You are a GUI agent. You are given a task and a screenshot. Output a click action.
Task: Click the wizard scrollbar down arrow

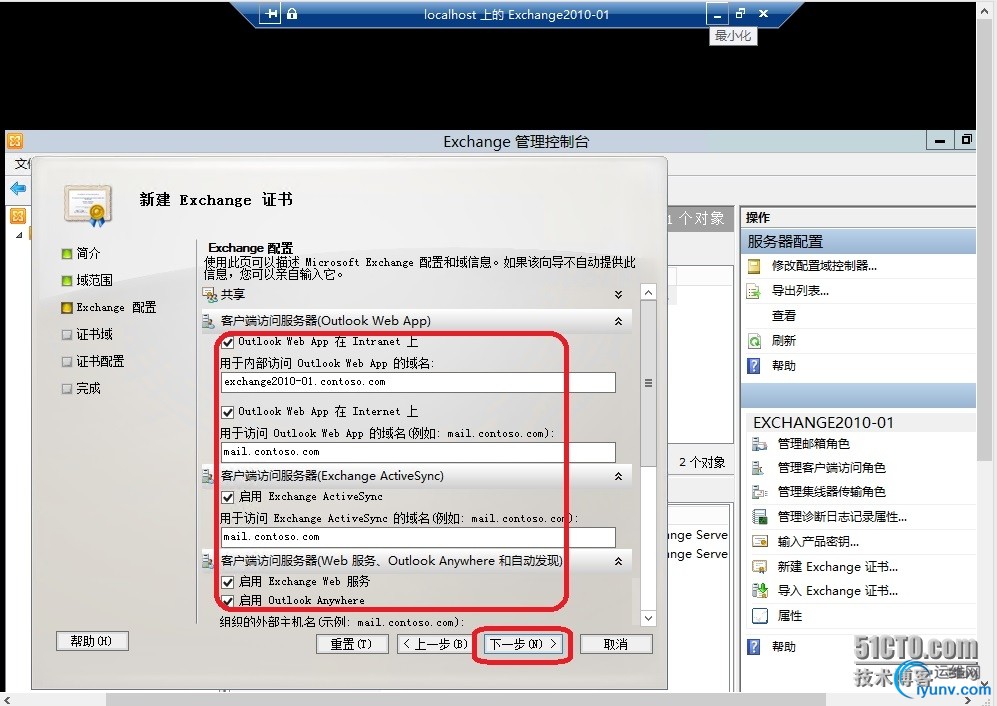coord(648,618)
